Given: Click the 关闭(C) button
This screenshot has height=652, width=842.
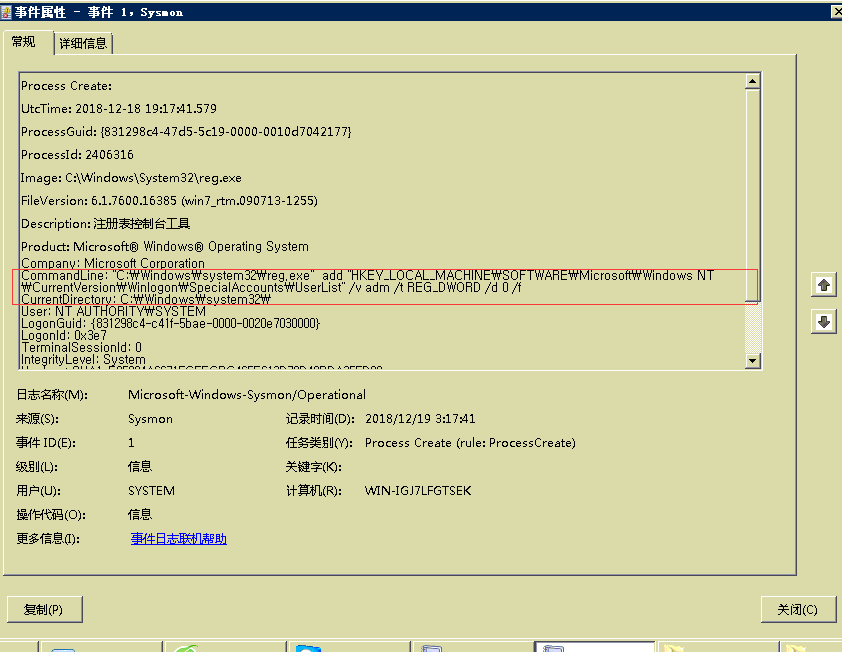Looking at the screenshot, I should pos(798,610).
